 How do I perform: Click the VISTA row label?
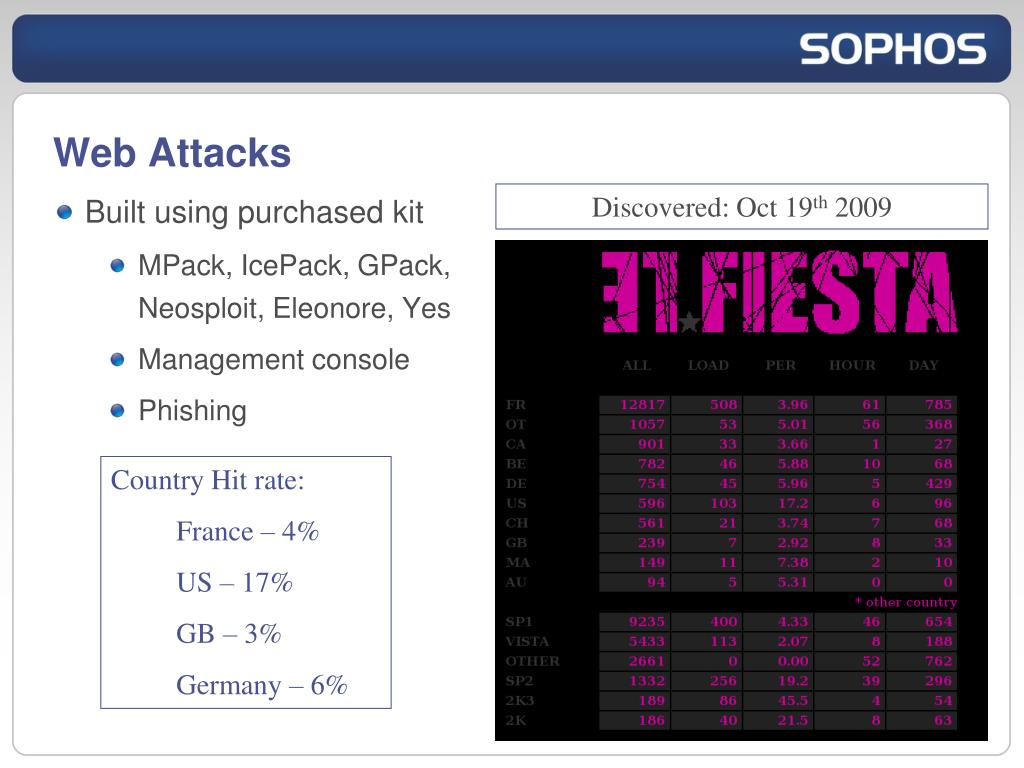527,641
